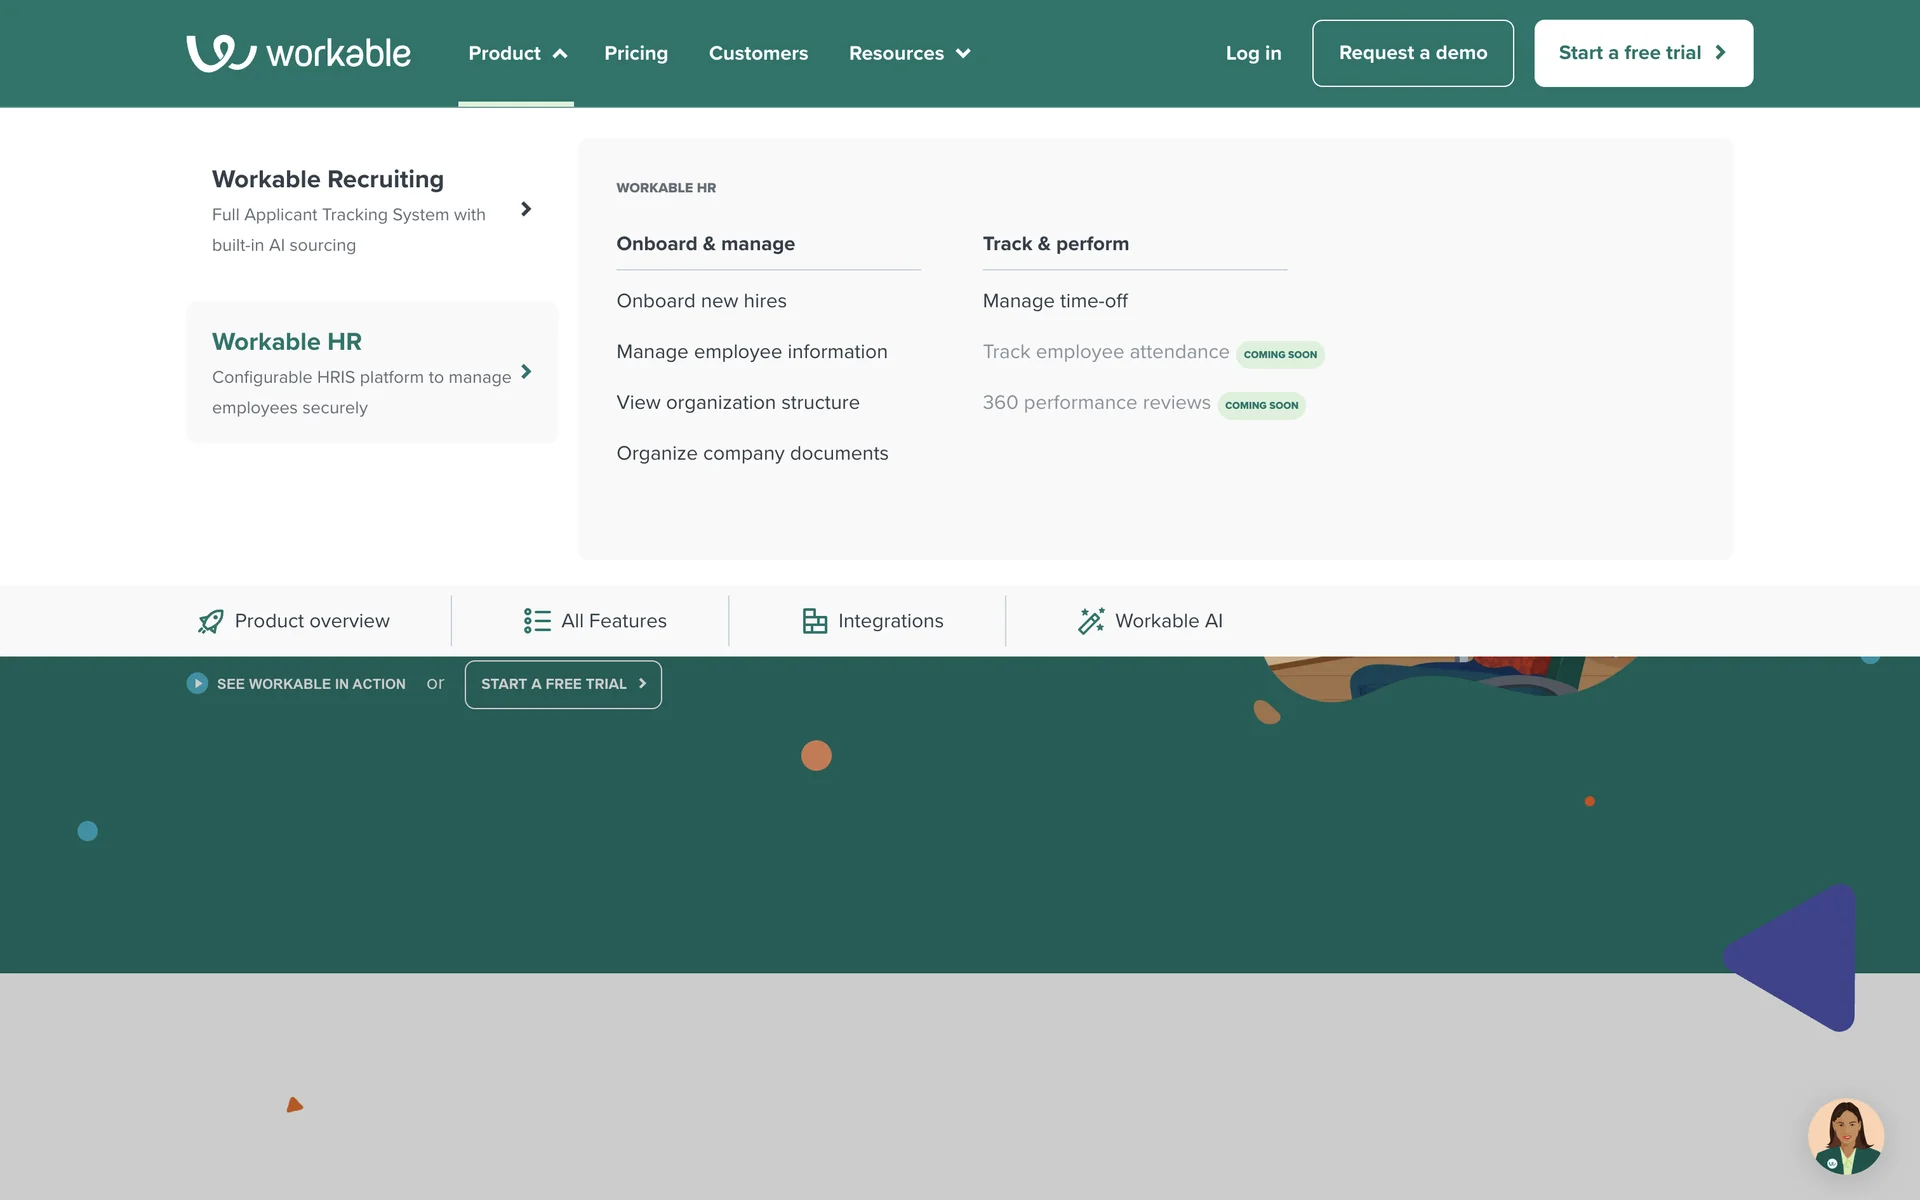Expand Workable Recruiting chevron

(x=526, y=209)
